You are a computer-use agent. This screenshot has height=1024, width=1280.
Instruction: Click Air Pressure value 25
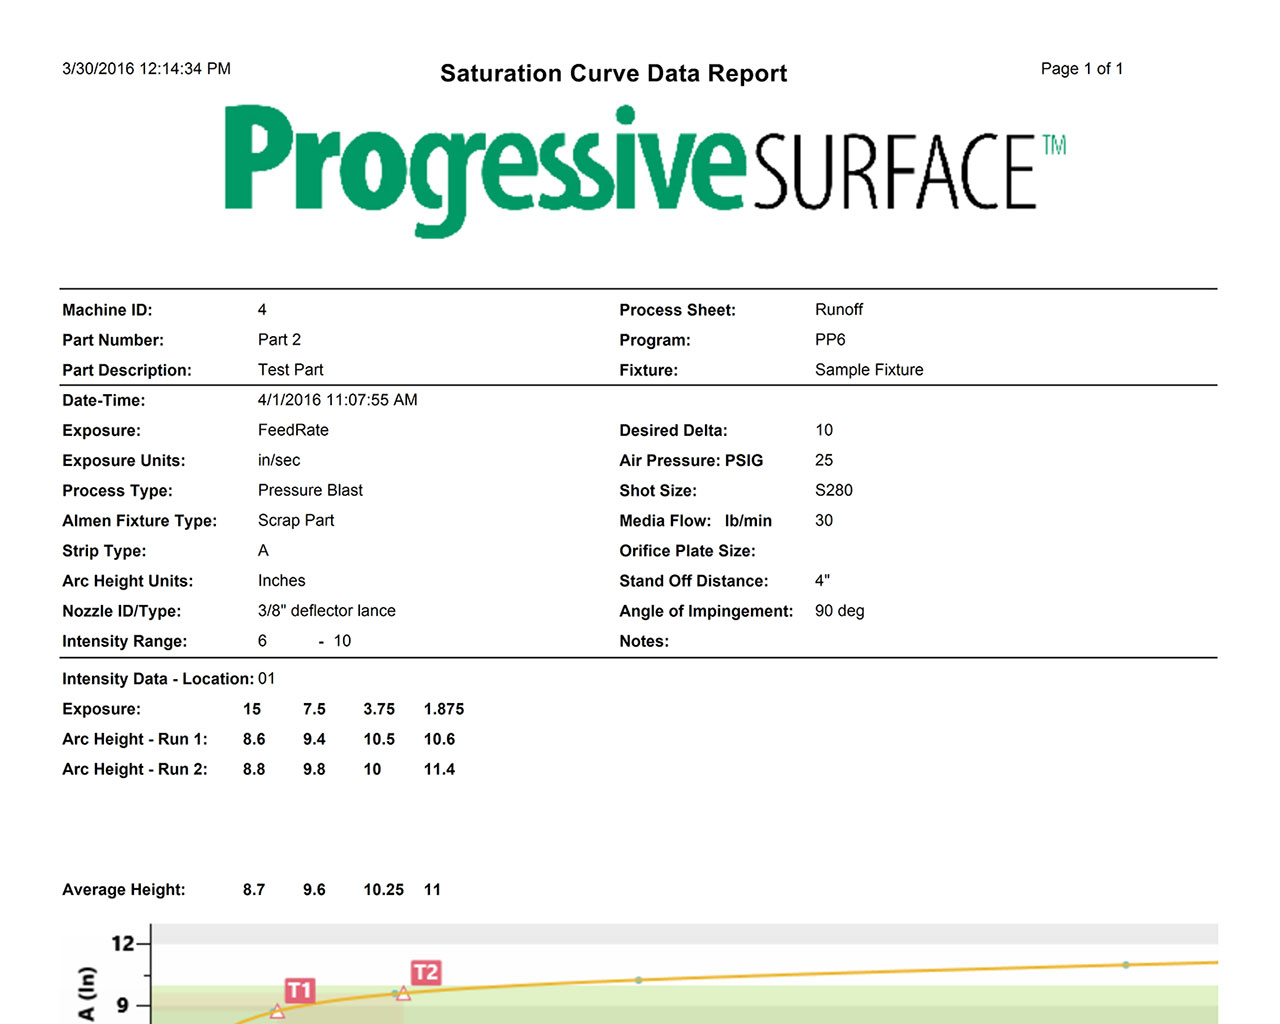click(824, 460)
